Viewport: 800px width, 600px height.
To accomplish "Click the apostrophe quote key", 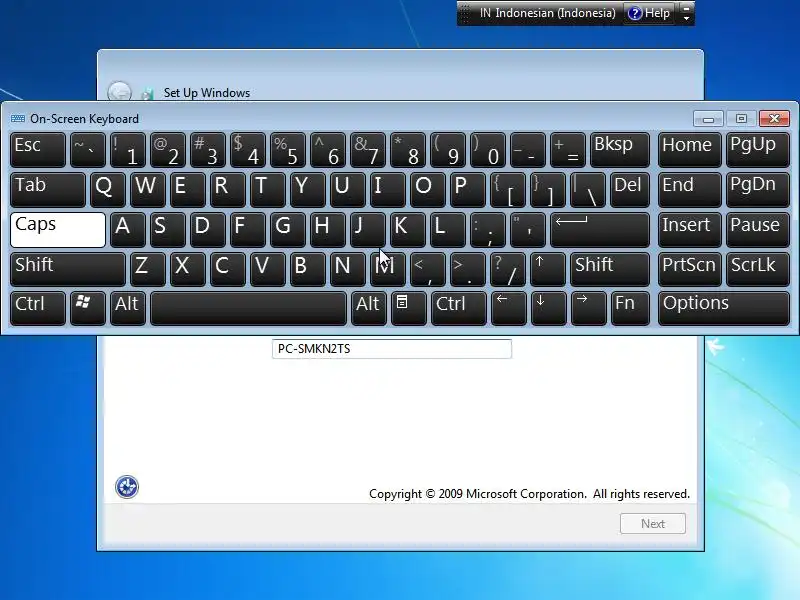I will coord(528,230).
